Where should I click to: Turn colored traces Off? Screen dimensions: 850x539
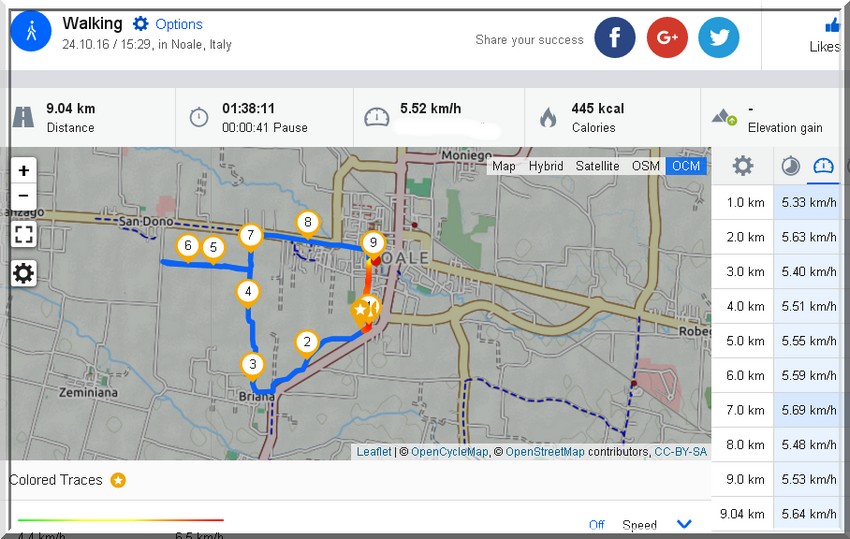596,525
